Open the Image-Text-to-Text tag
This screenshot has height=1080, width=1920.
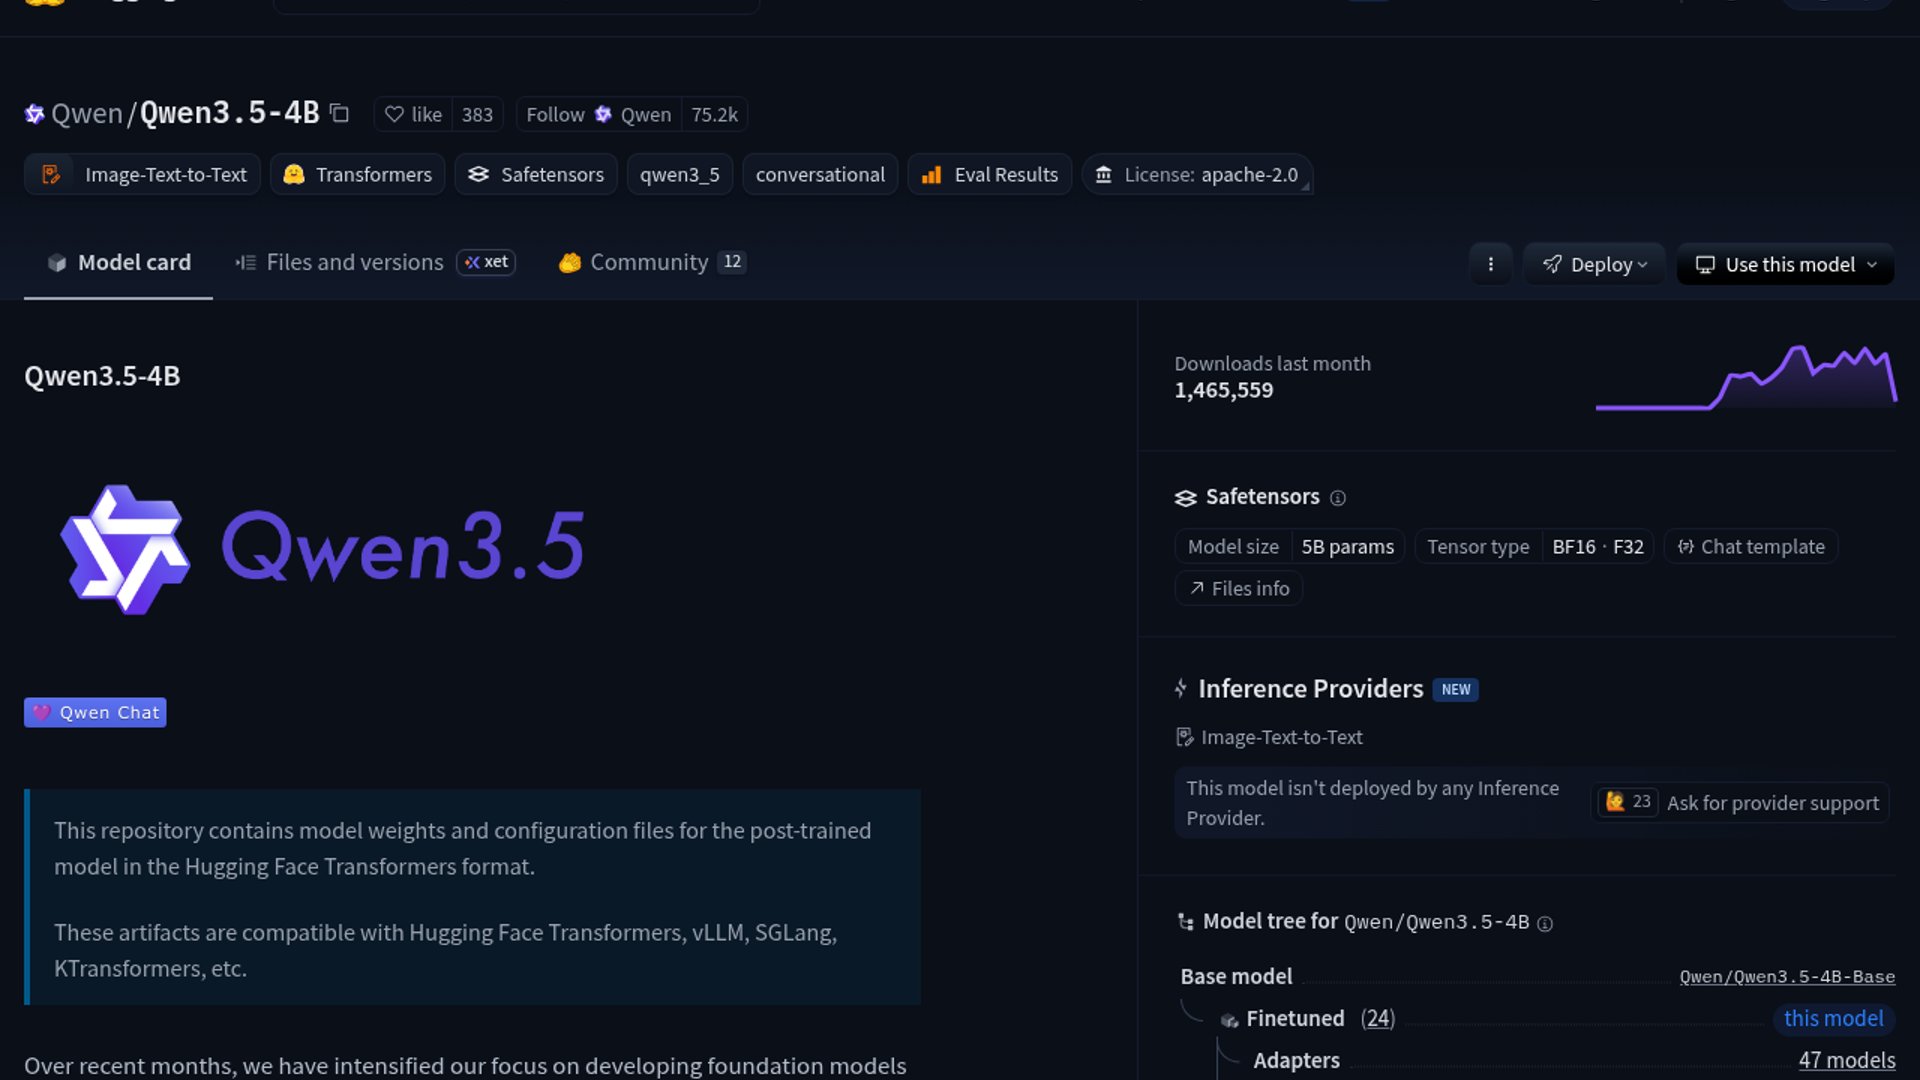pos(143,174)
